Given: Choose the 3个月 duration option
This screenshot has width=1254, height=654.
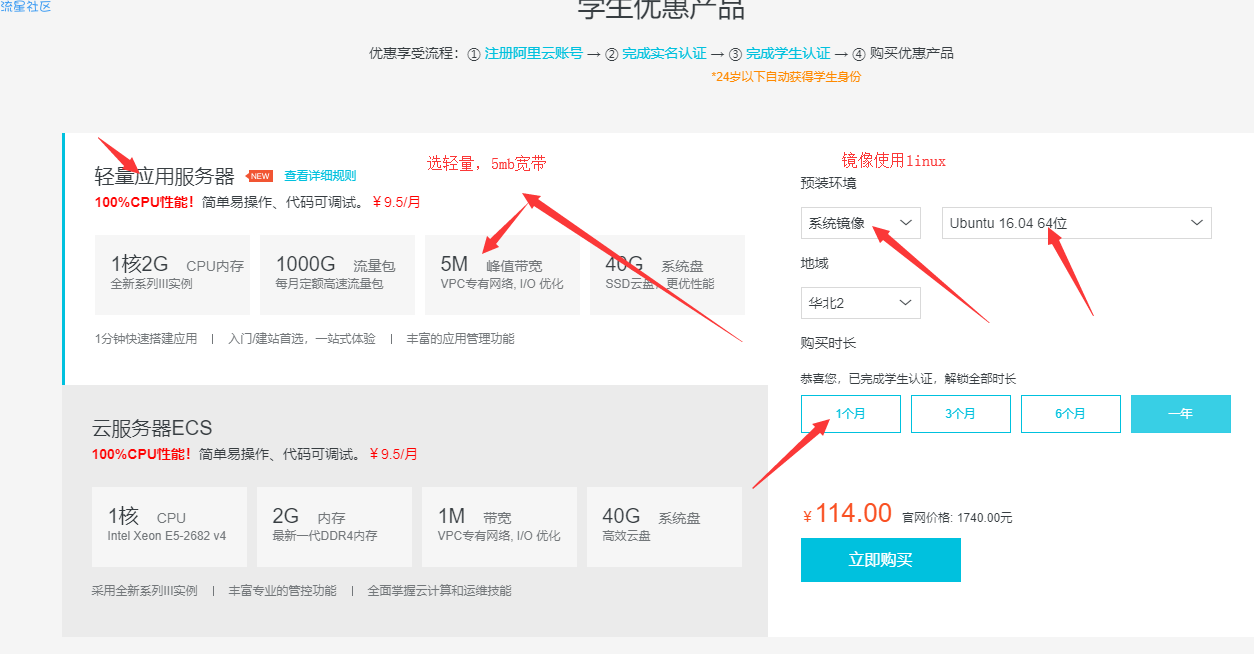Looking at the screenshot, I should (961, 414).
